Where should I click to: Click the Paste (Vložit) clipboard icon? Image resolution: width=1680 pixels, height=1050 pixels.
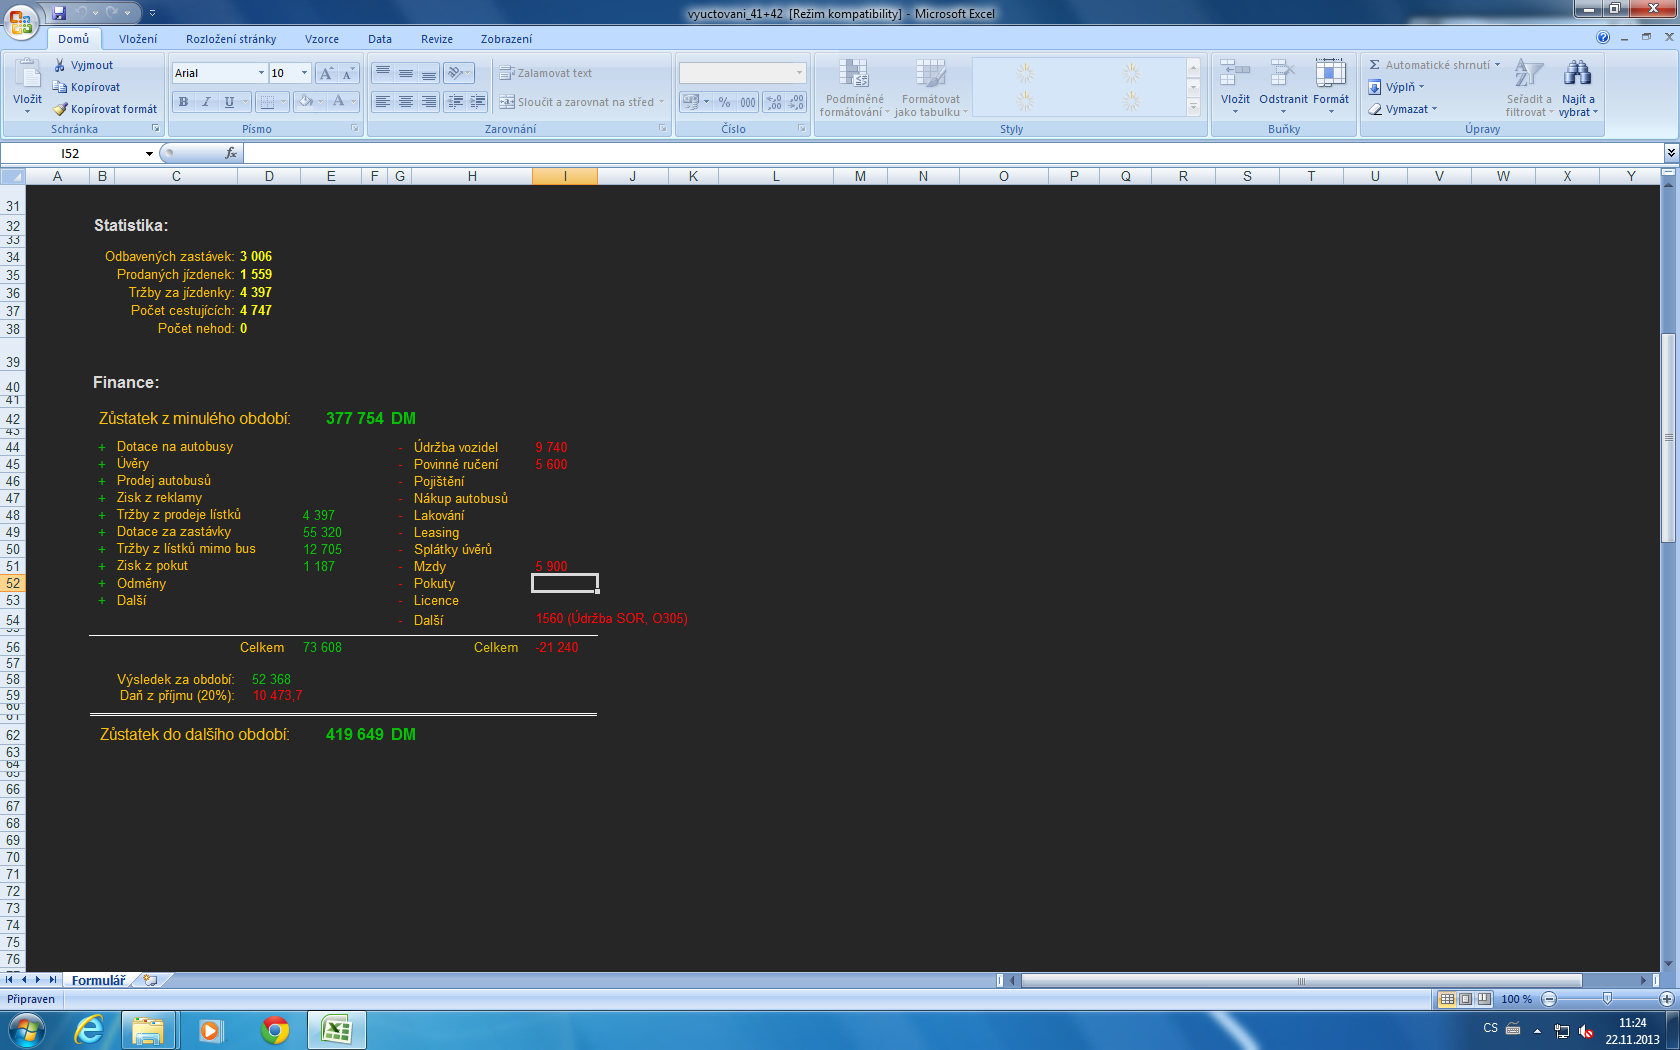(x=27, y=75)
